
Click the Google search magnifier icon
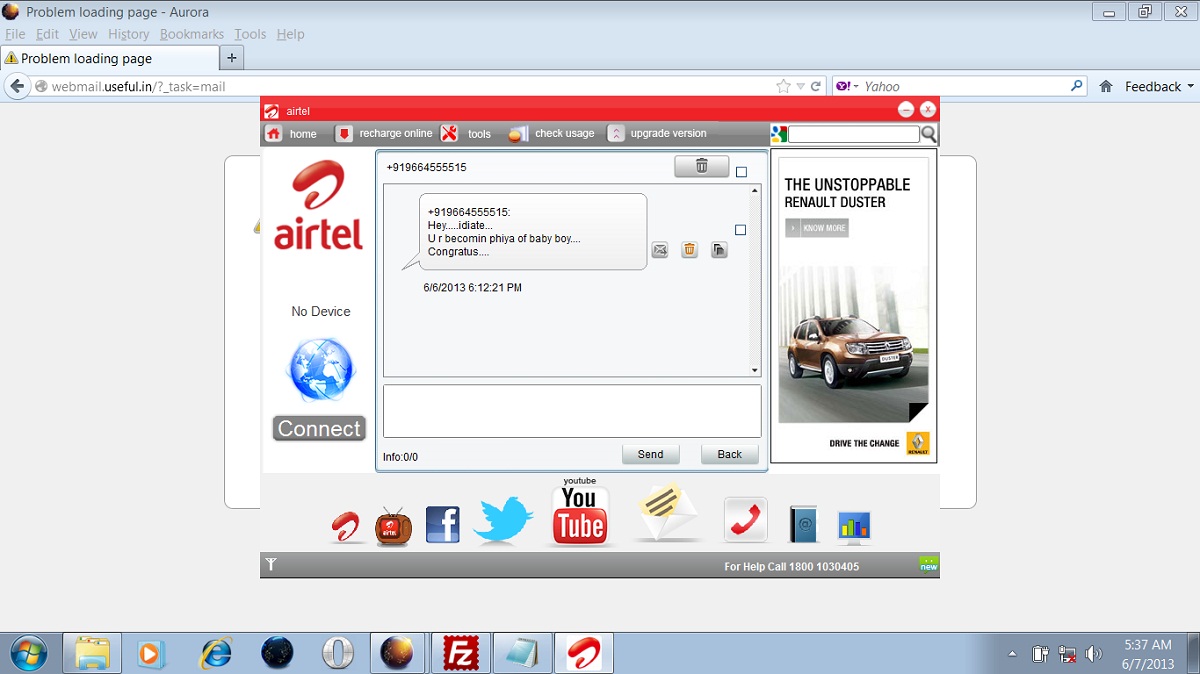[929, 134]
